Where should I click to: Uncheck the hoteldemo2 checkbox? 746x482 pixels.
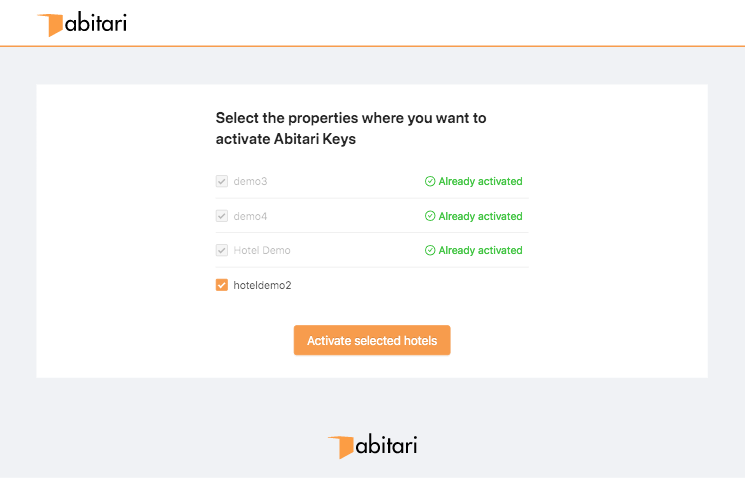222,285
